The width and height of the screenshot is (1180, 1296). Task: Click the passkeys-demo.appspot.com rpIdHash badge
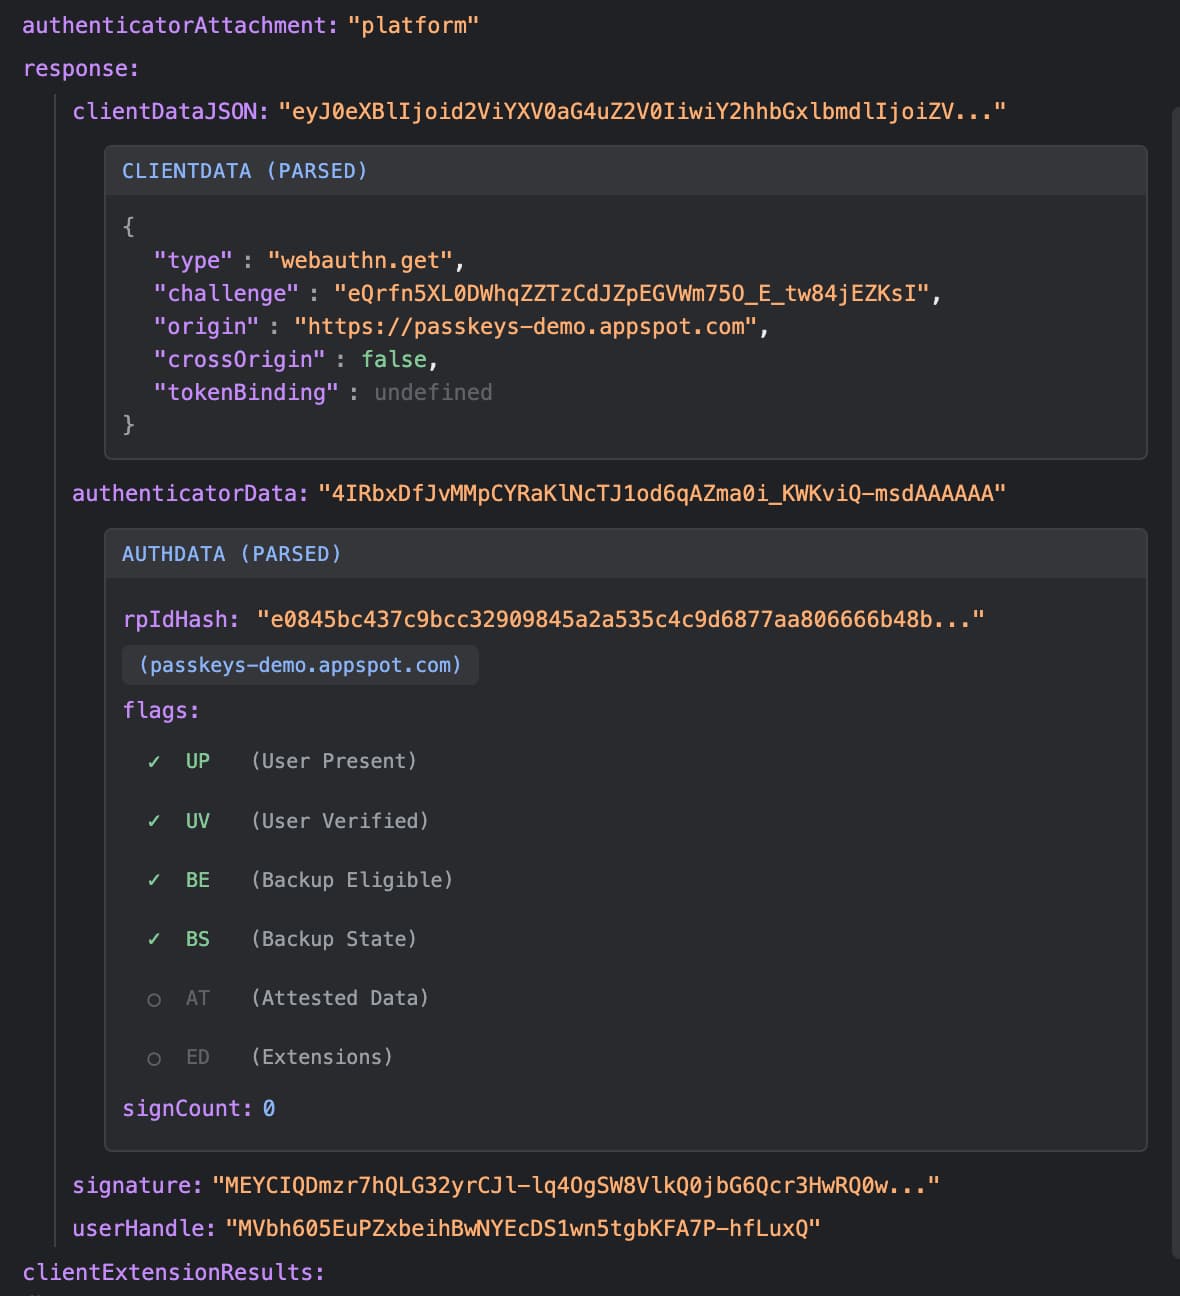(300, 664)
